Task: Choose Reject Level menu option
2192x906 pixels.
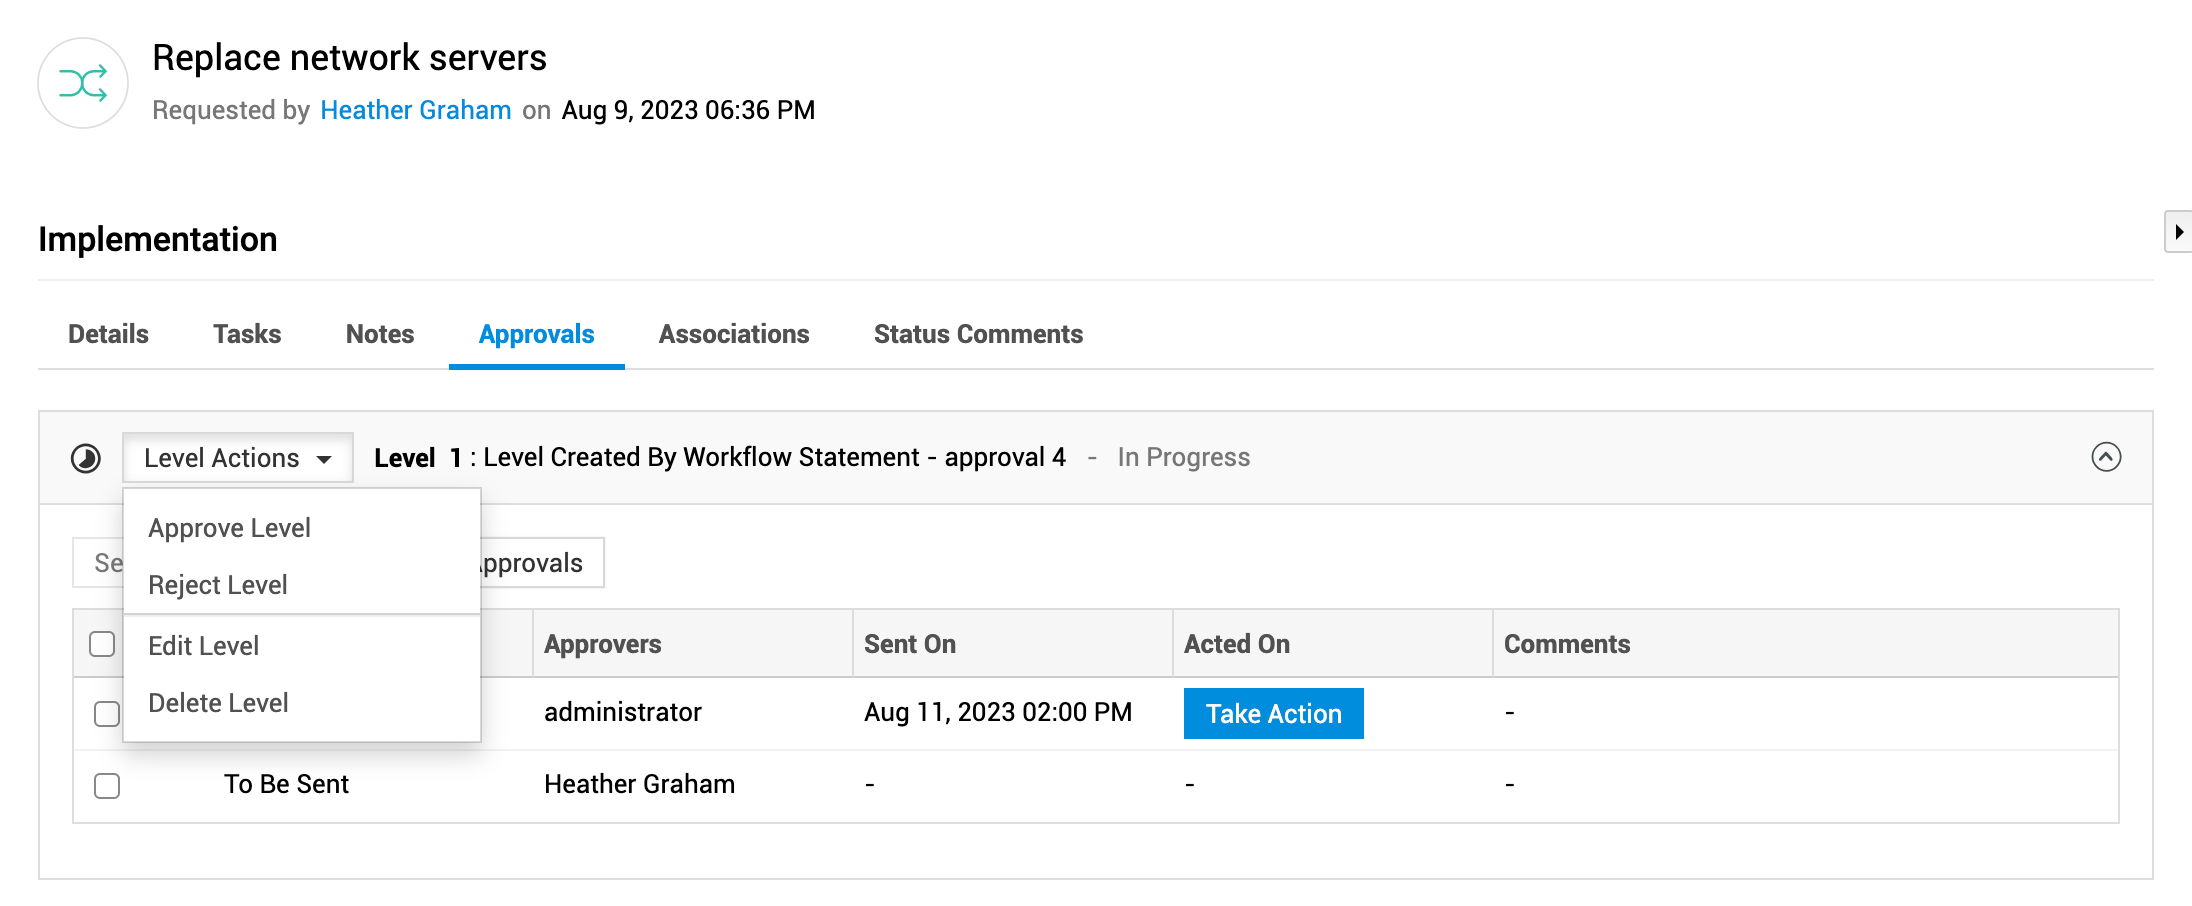Action: pos(218,585)
